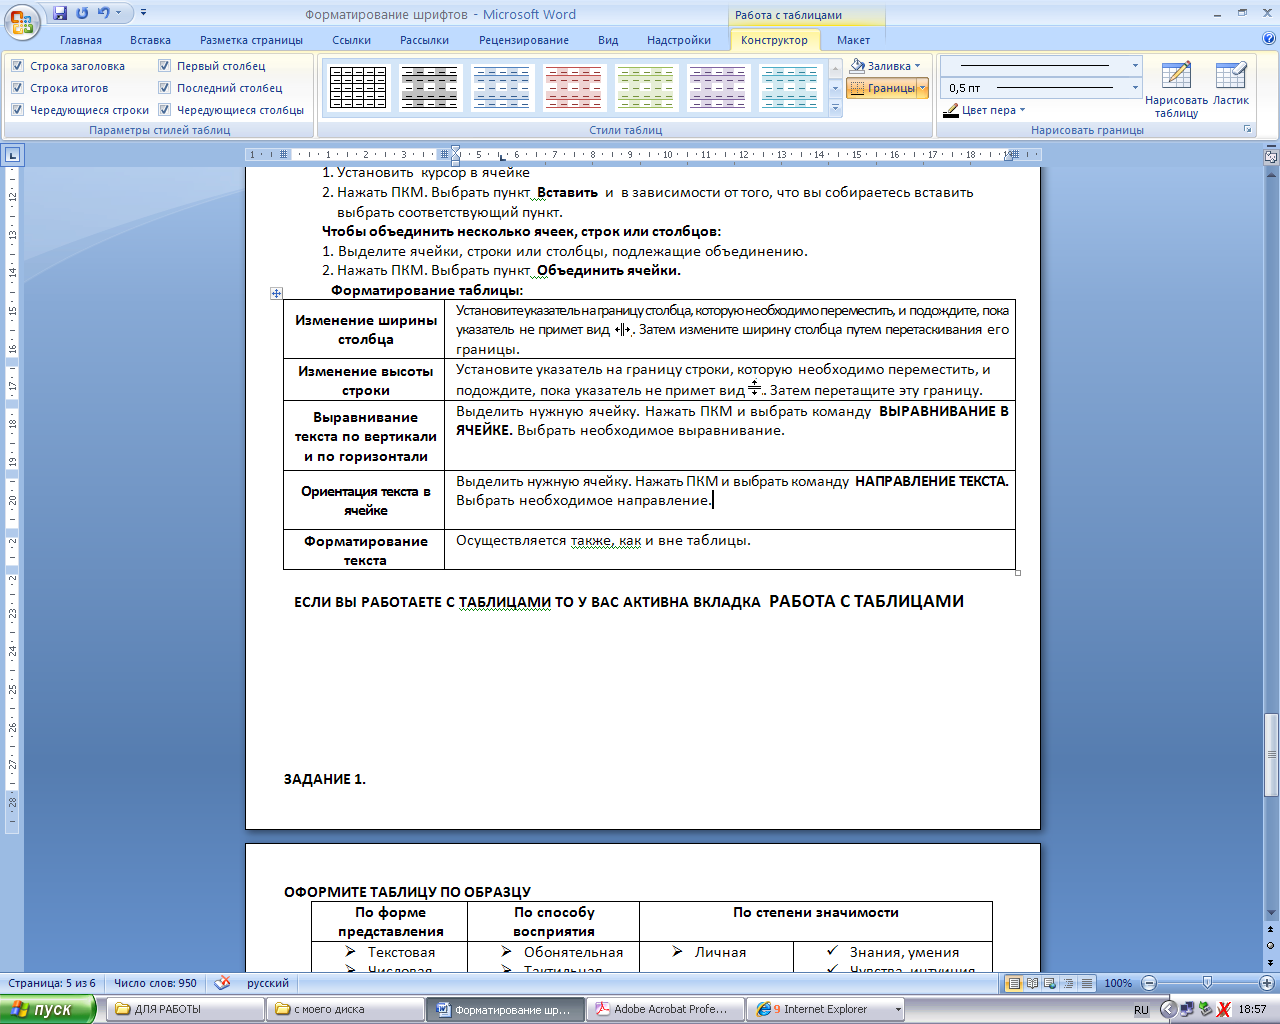Image resolution: width=1280 pixels, height=1024 pixels.
Task: Activate Нарисовать таблицу draw table tool
Action: pos(1176,89)
